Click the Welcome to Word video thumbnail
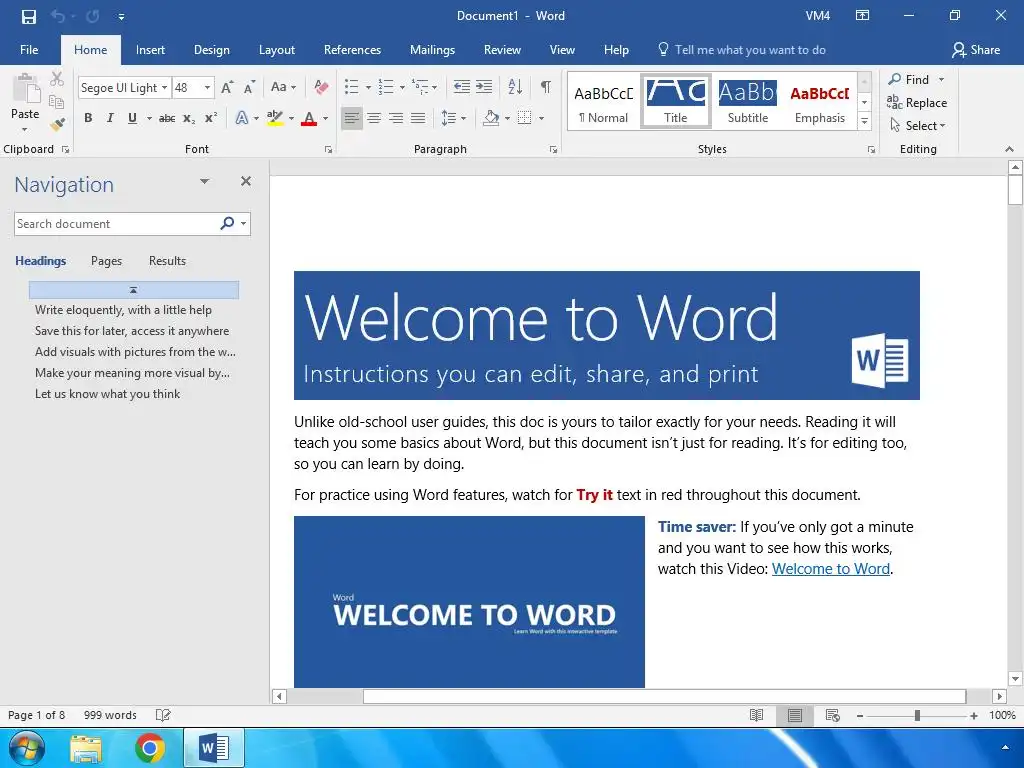The width and height of the screenshot is (1024, 768). click(x=469, y=601)
